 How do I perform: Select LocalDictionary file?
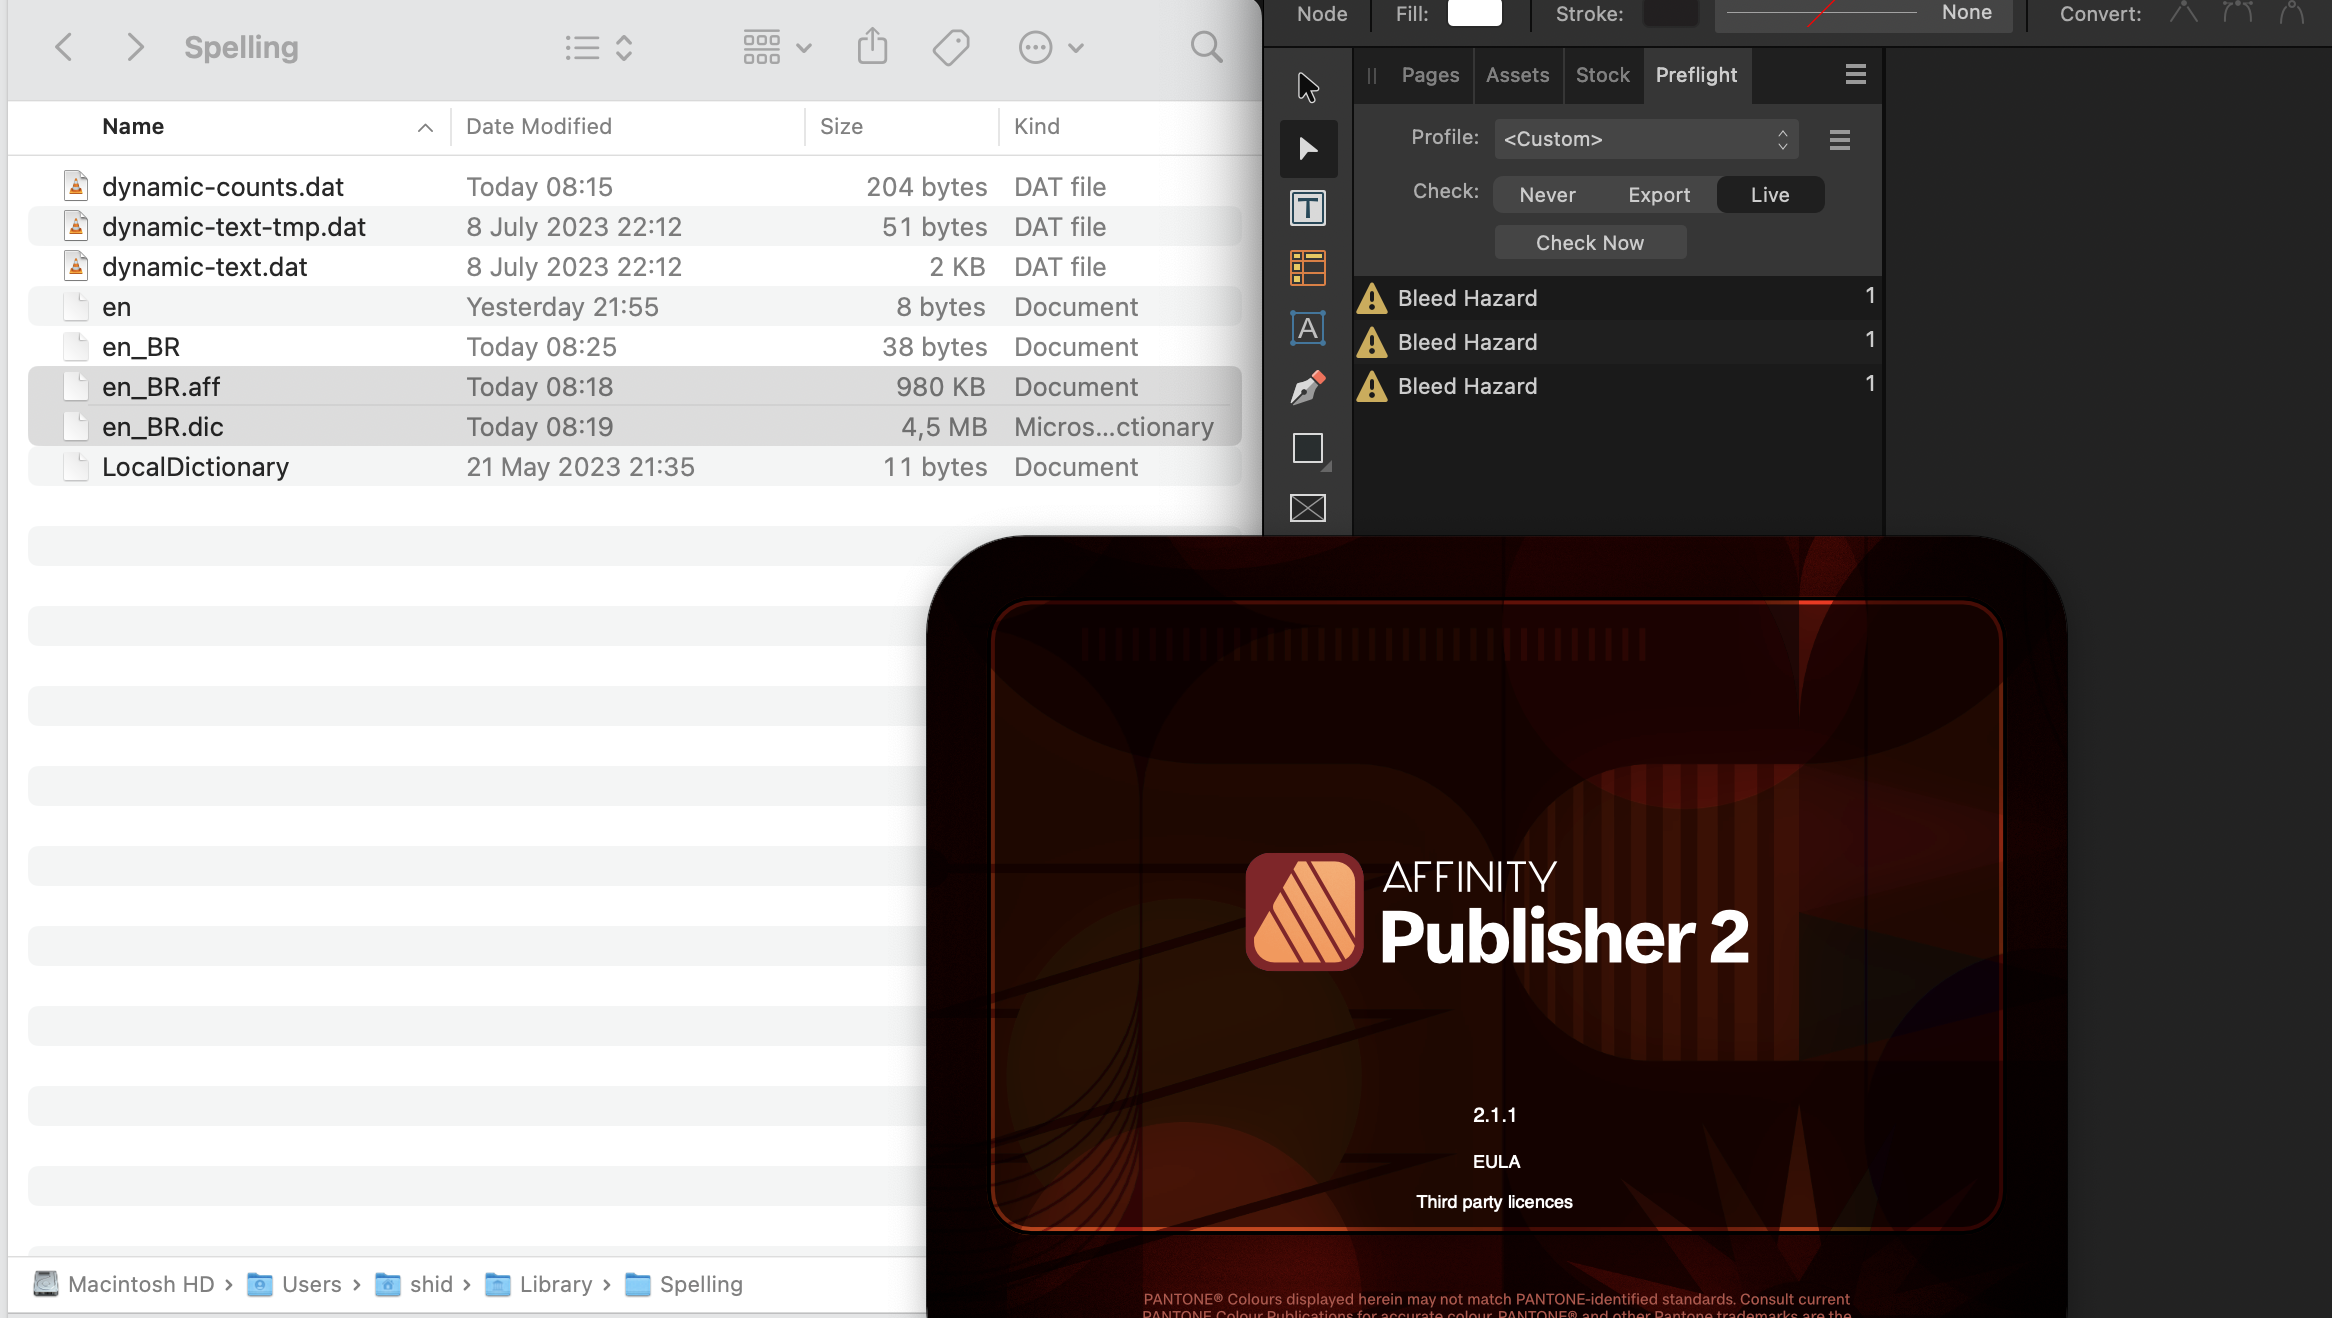coord(635,467)
